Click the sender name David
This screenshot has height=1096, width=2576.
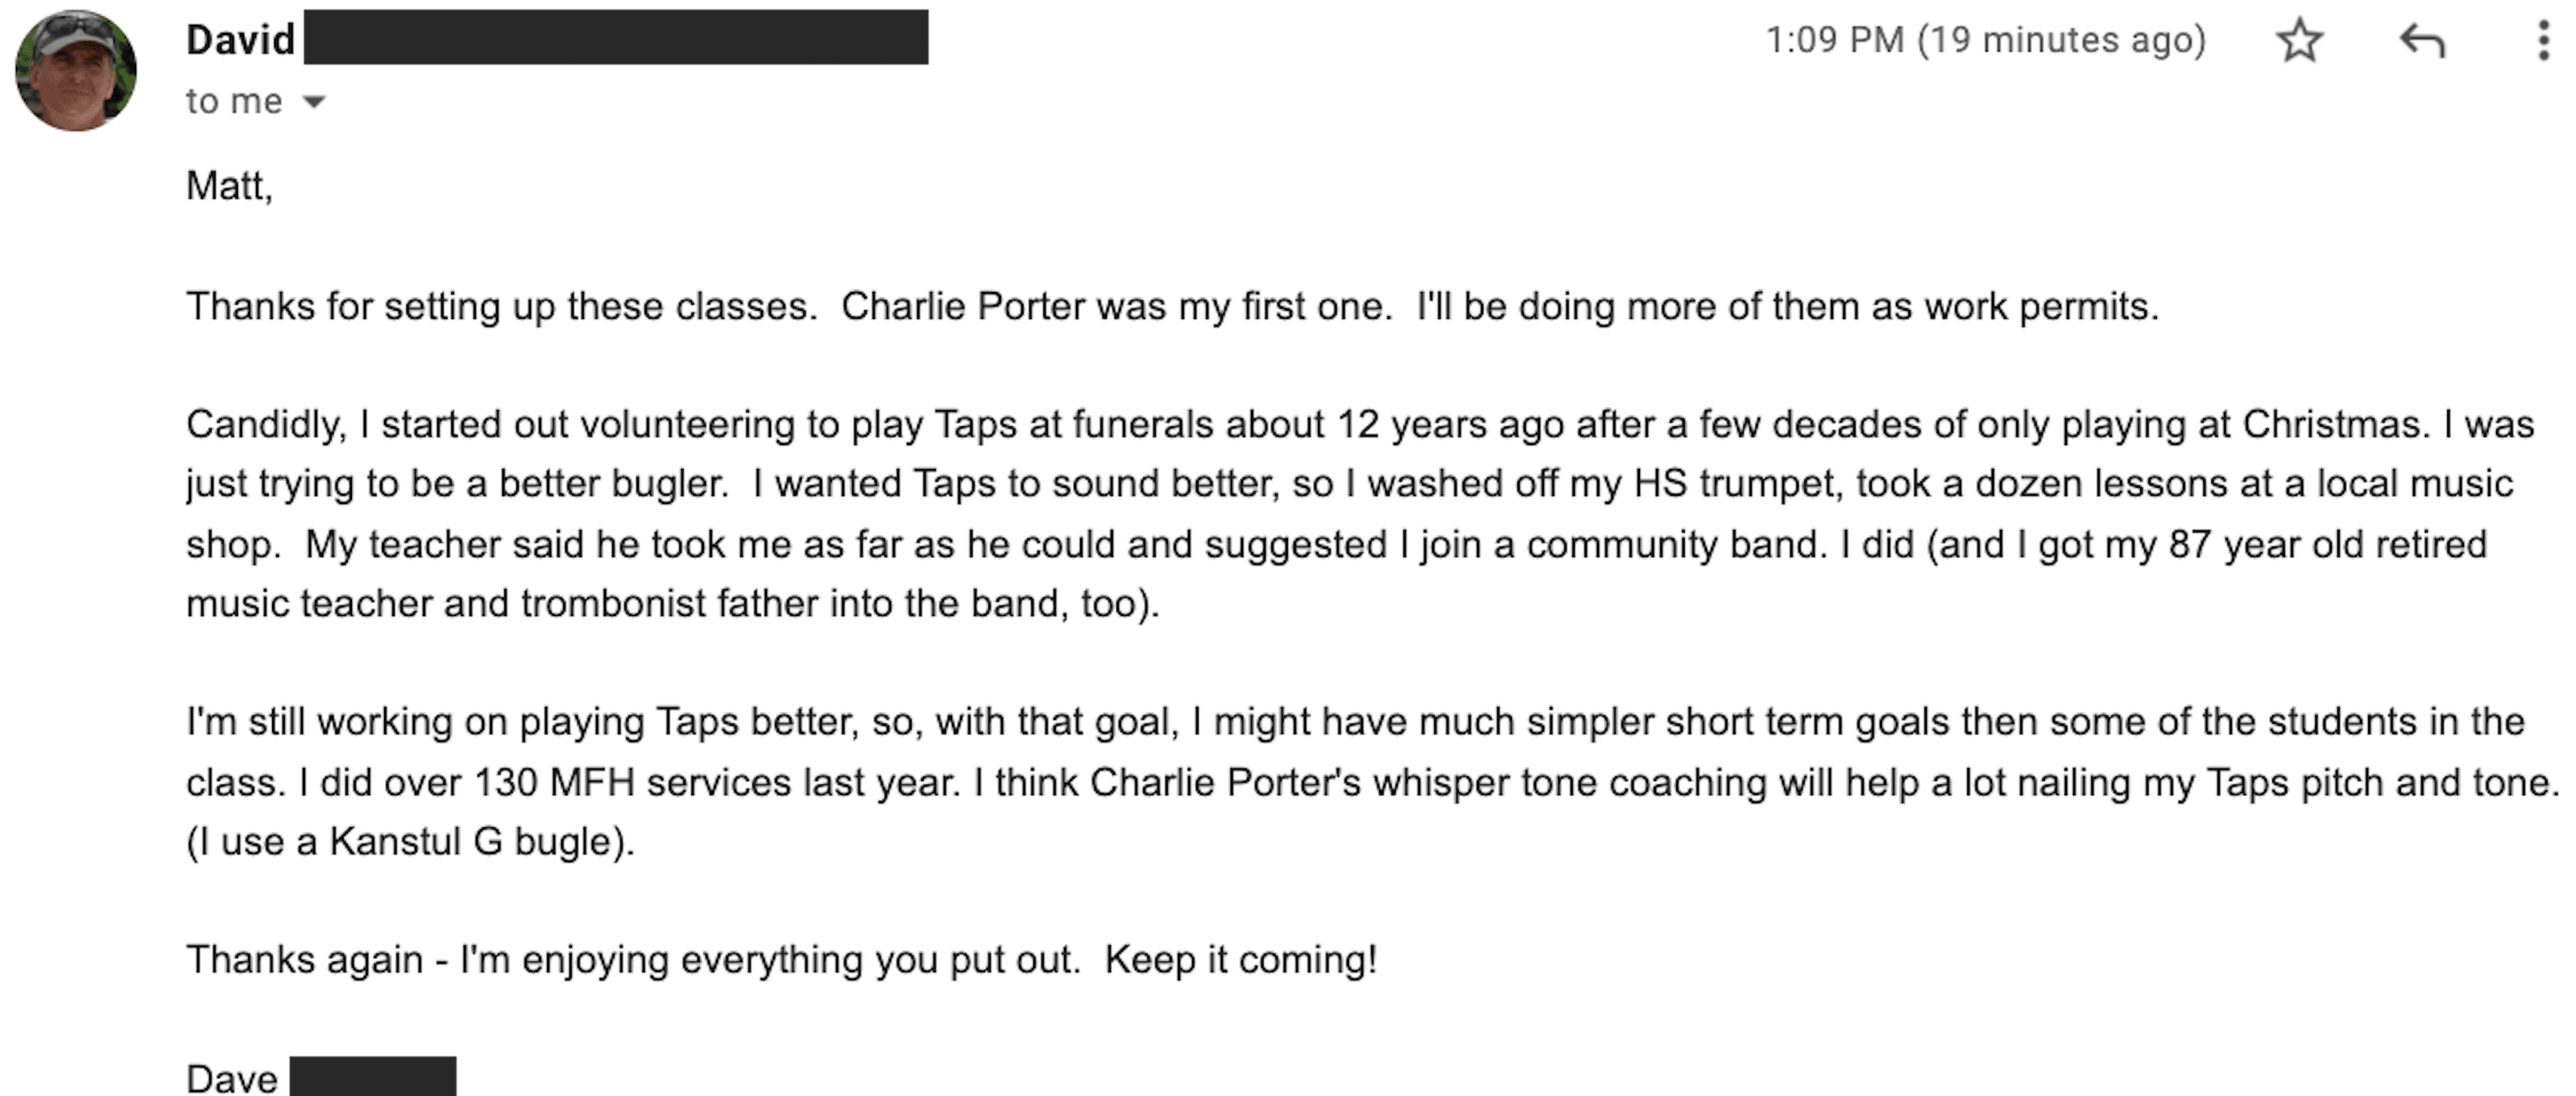pyautogui.click(x=240, y=40)
